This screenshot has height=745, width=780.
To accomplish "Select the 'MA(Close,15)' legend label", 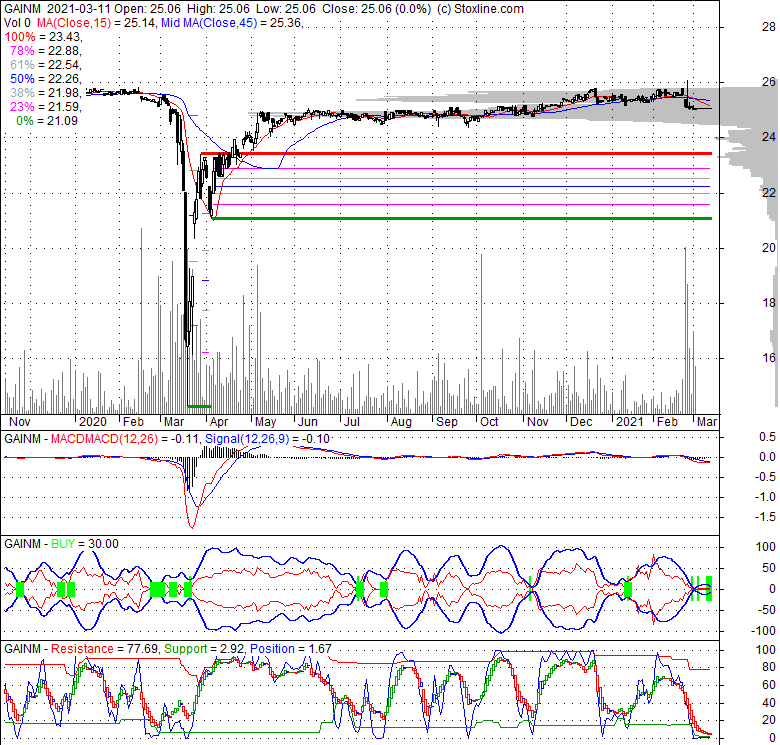I will 72,23.
